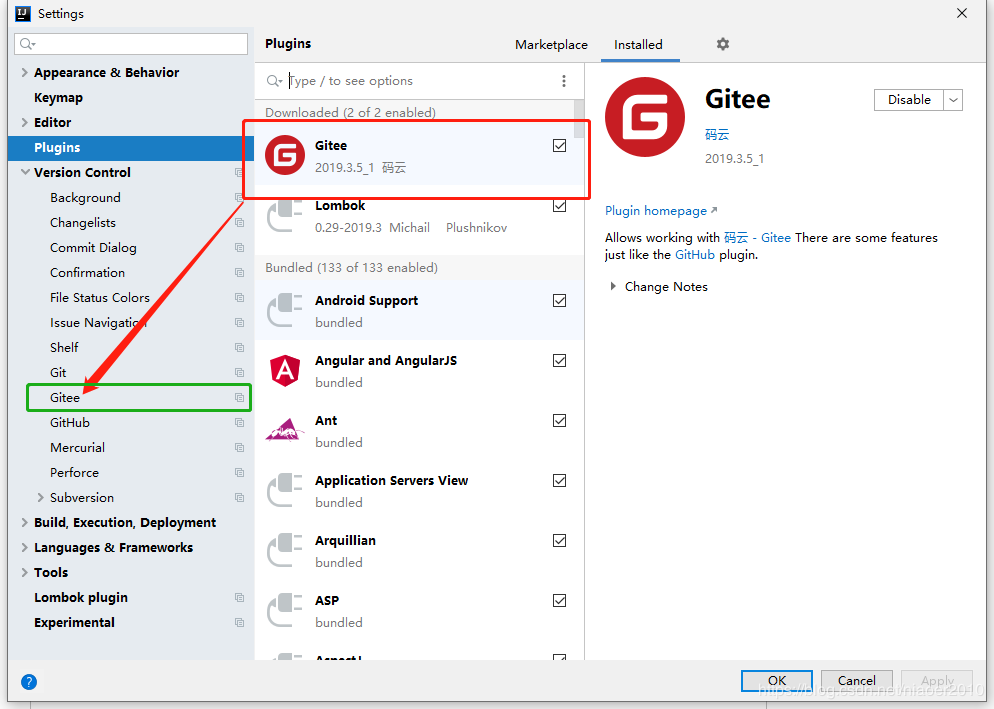
Task: Uncheck the Application Servers View plugin
Action: click(559, 481)
